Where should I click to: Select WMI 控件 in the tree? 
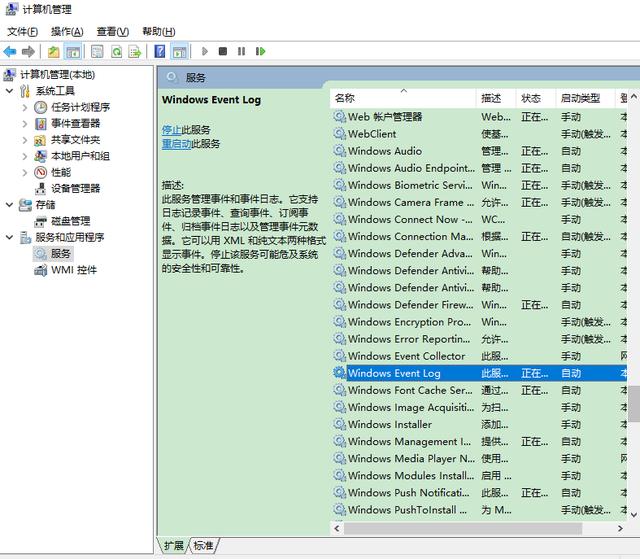click(74, 270)
